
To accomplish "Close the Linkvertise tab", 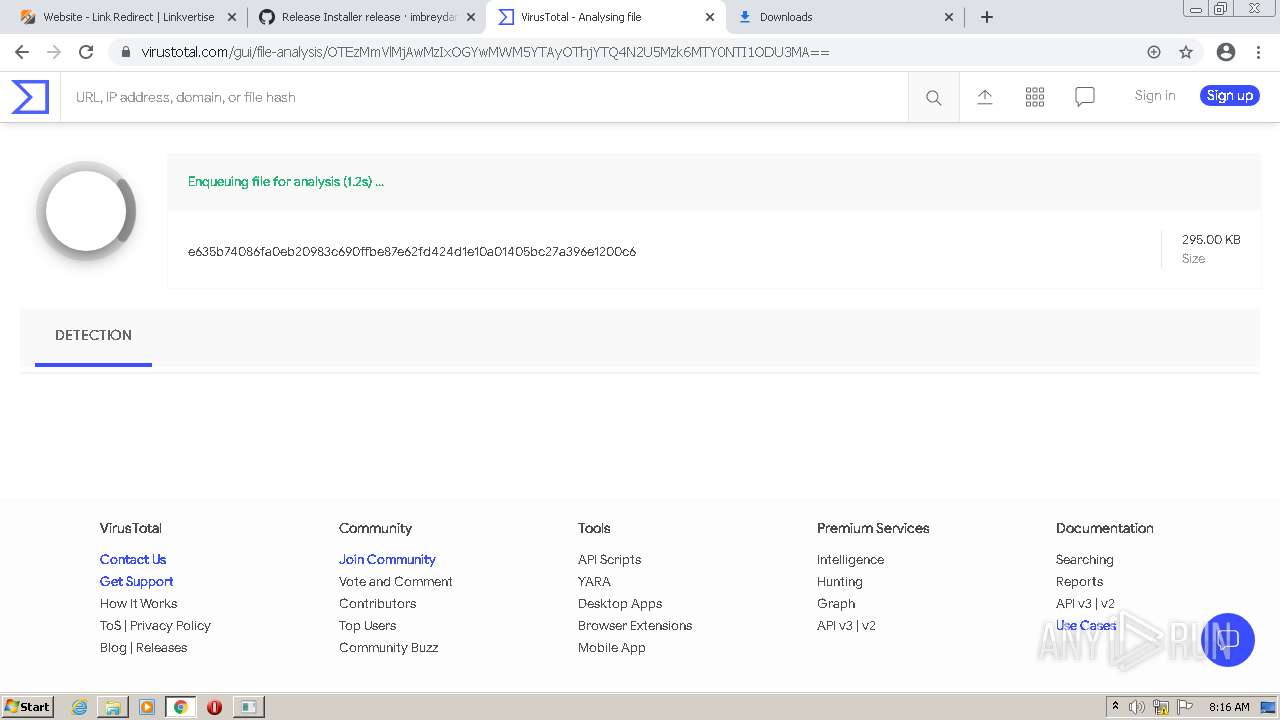I will (x=232, y=17).
